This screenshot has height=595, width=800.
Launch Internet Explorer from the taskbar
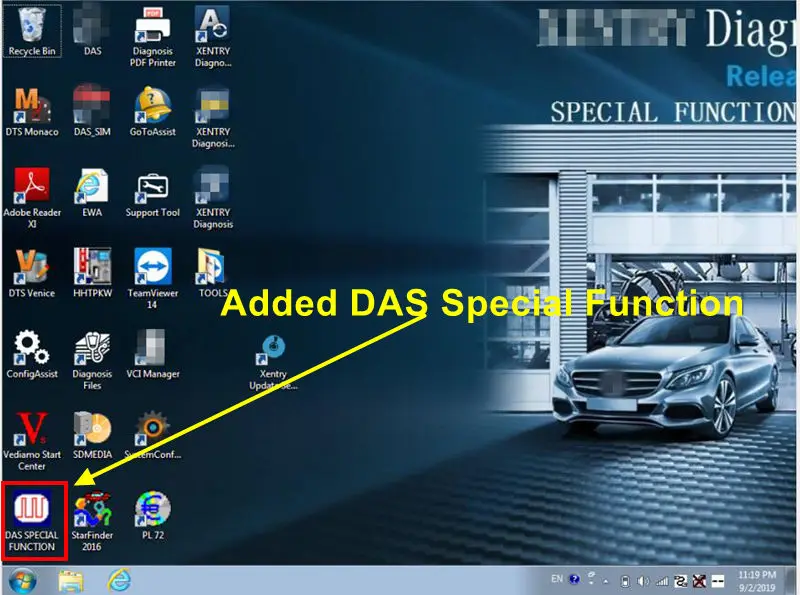119,580
